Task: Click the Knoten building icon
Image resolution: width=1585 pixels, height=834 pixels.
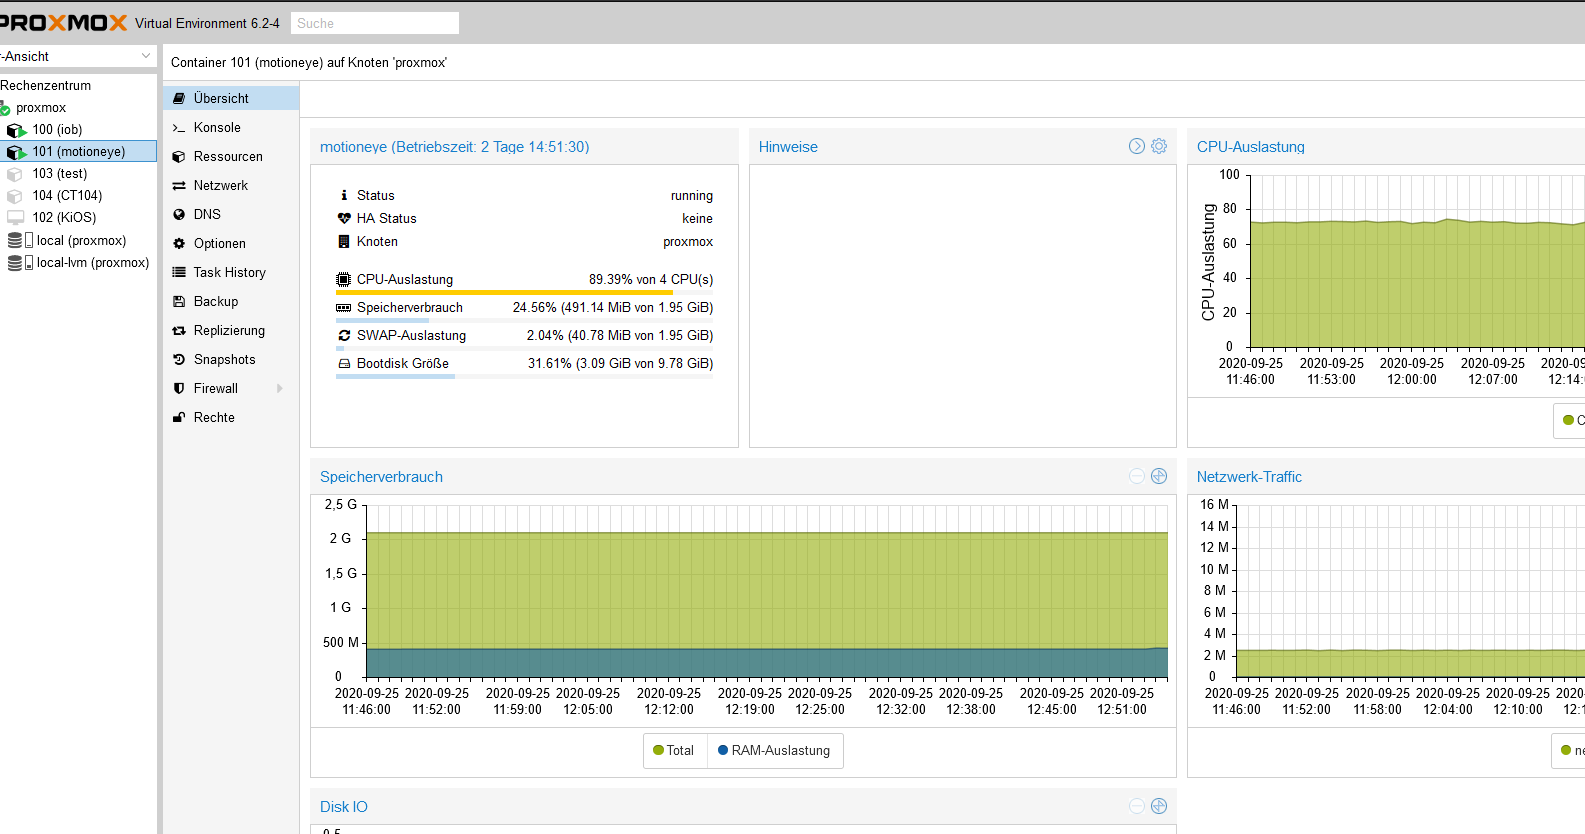Action: 344,241
